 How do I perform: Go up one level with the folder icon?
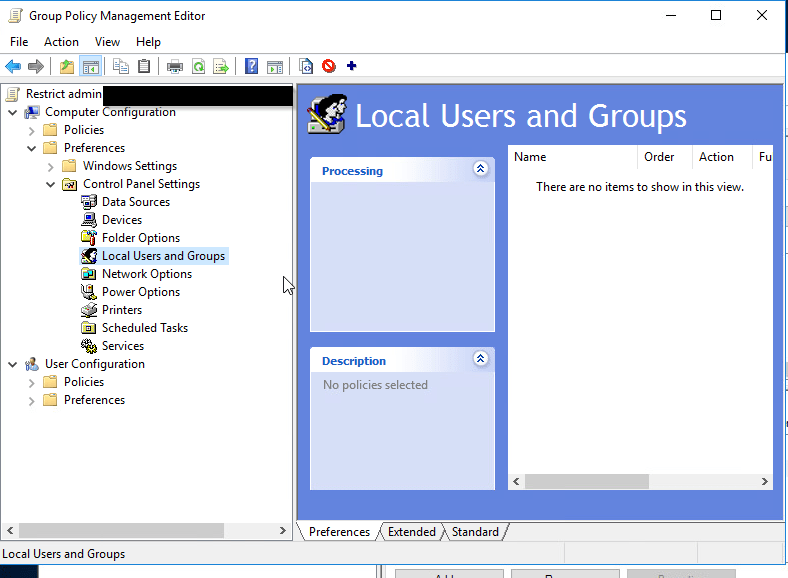pyautogui.click(x=67, y=66)
